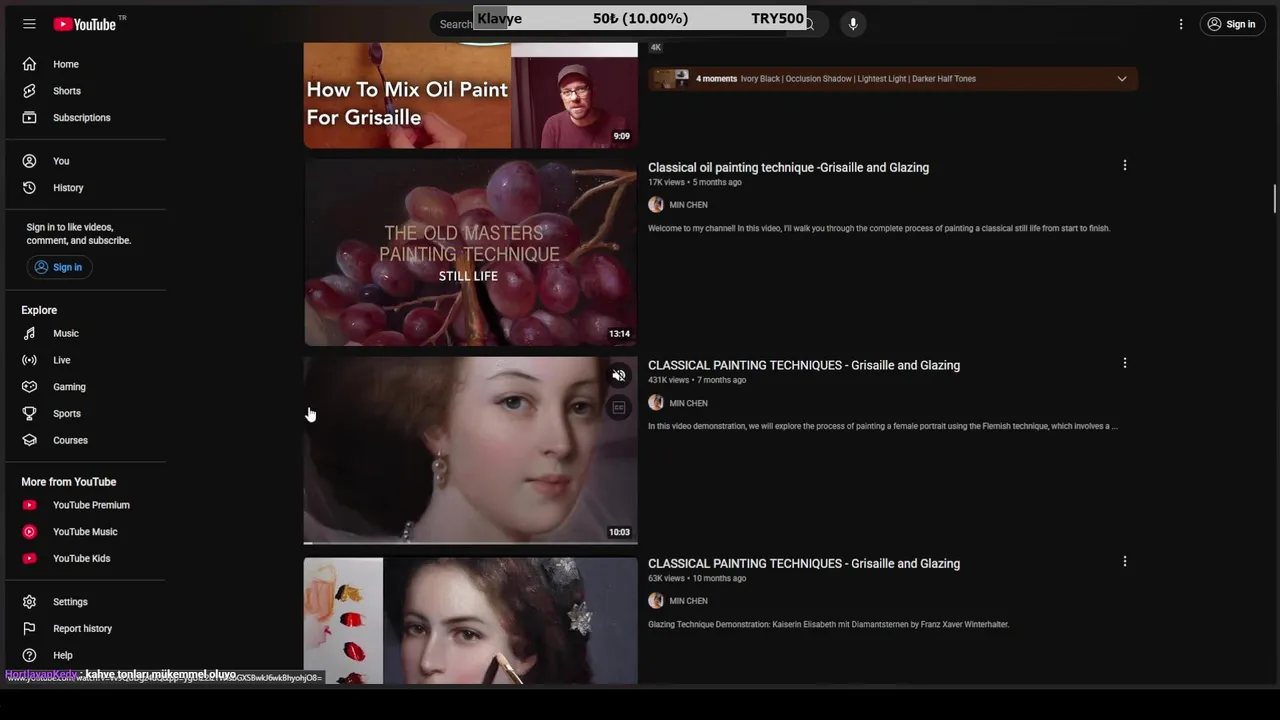Image resolution: width=1280 pixels, height=720 pixels.
Task: Open the hamburger guide menu
Action: click(x=29, y=24)
